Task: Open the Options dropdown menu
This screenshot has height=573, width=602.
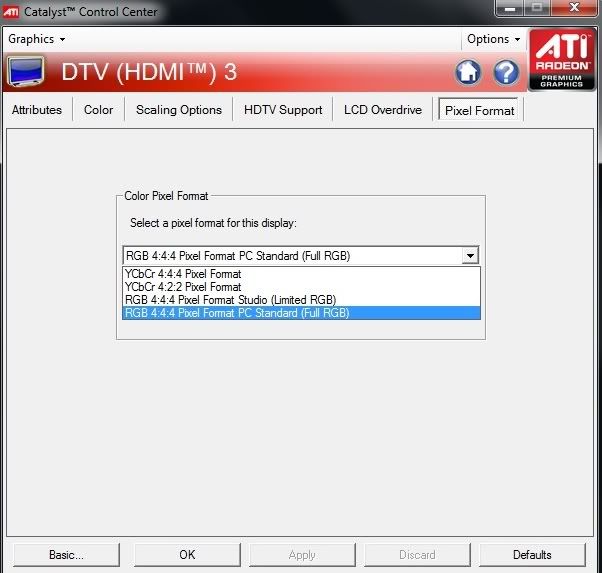Action: 493,39
